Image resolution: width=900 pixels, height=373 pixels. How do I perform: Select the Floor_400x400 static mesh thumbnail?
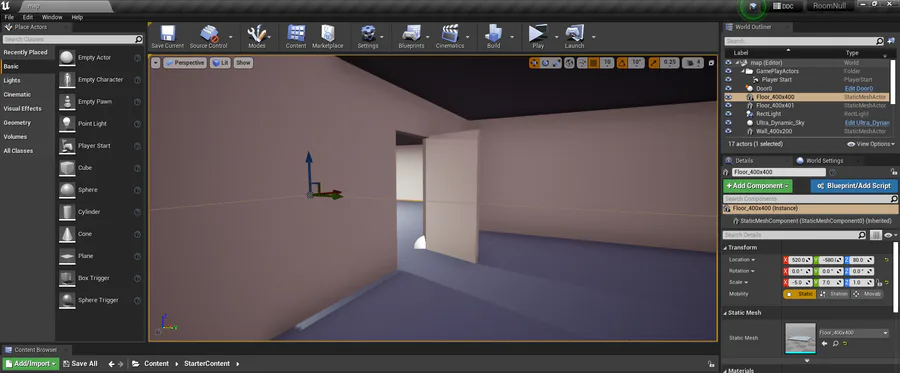click(x=800, y=338)
